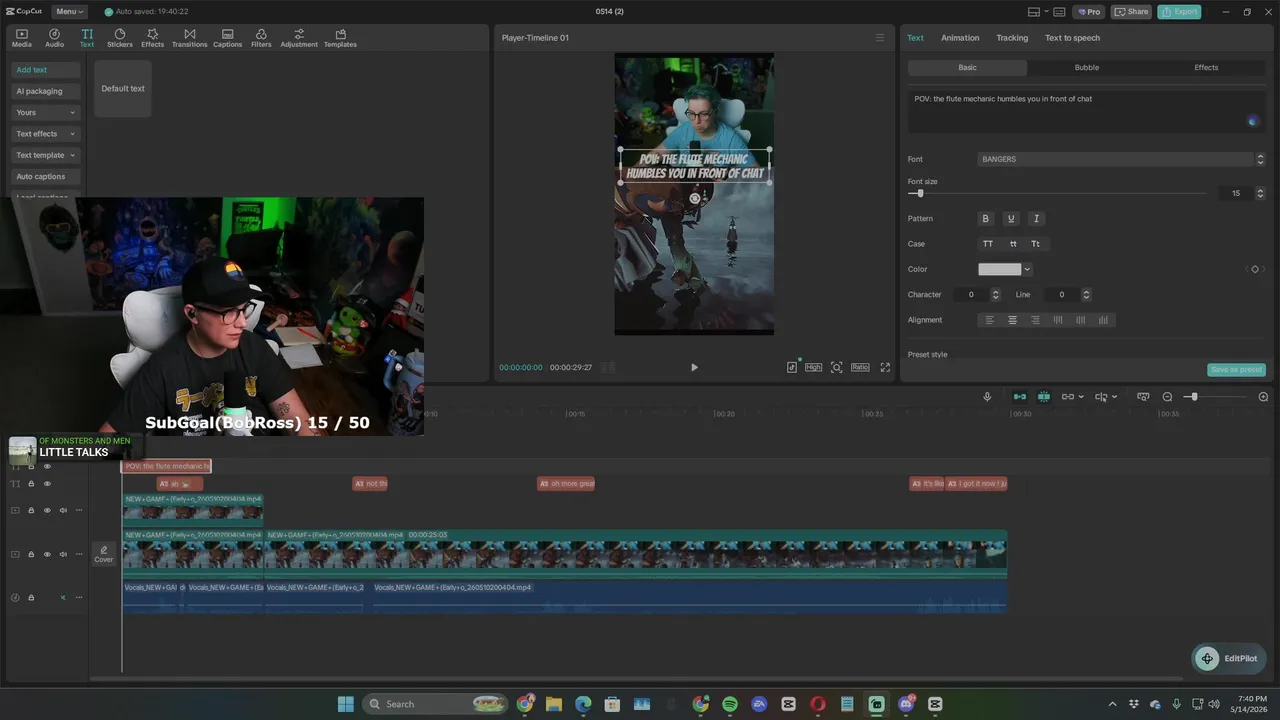Image resolution: width=1280 pixels, height=720 pixels.
Task: Toggle italic text pattern
Action: [x=1036, y=218]
